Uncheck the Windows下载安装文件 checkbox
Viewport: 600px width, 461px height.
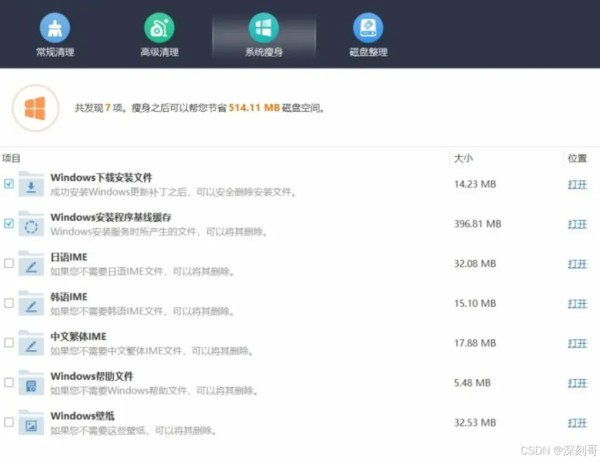coord(9,184)
